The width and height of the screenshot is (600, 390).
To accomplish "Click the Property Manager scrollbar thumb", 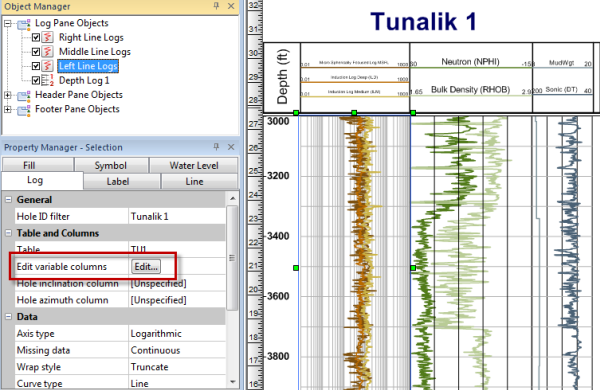I will [x=232, y=258].
